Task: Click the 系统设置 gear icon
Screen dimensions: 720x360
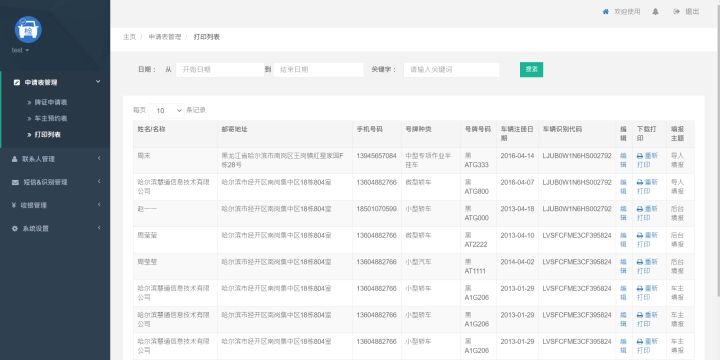Action: pyautogui.click(x=15, y=228)
